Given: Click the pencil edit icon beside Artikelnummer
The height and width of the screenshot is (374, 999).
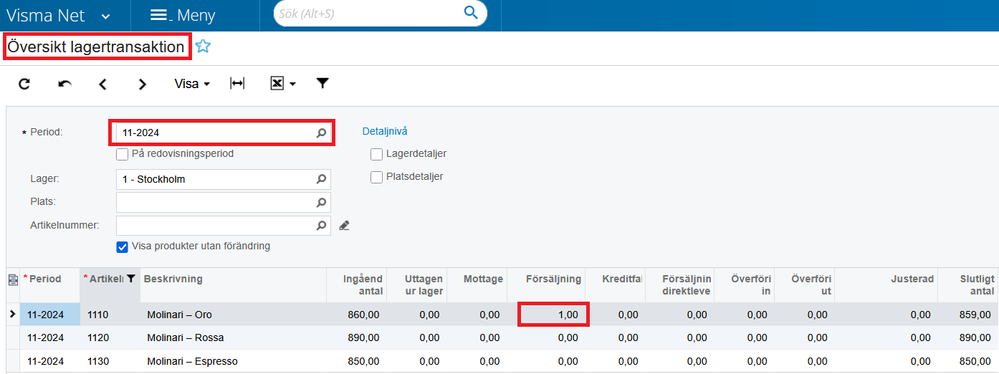Looking at the screenshot, I should coord(344,225).
